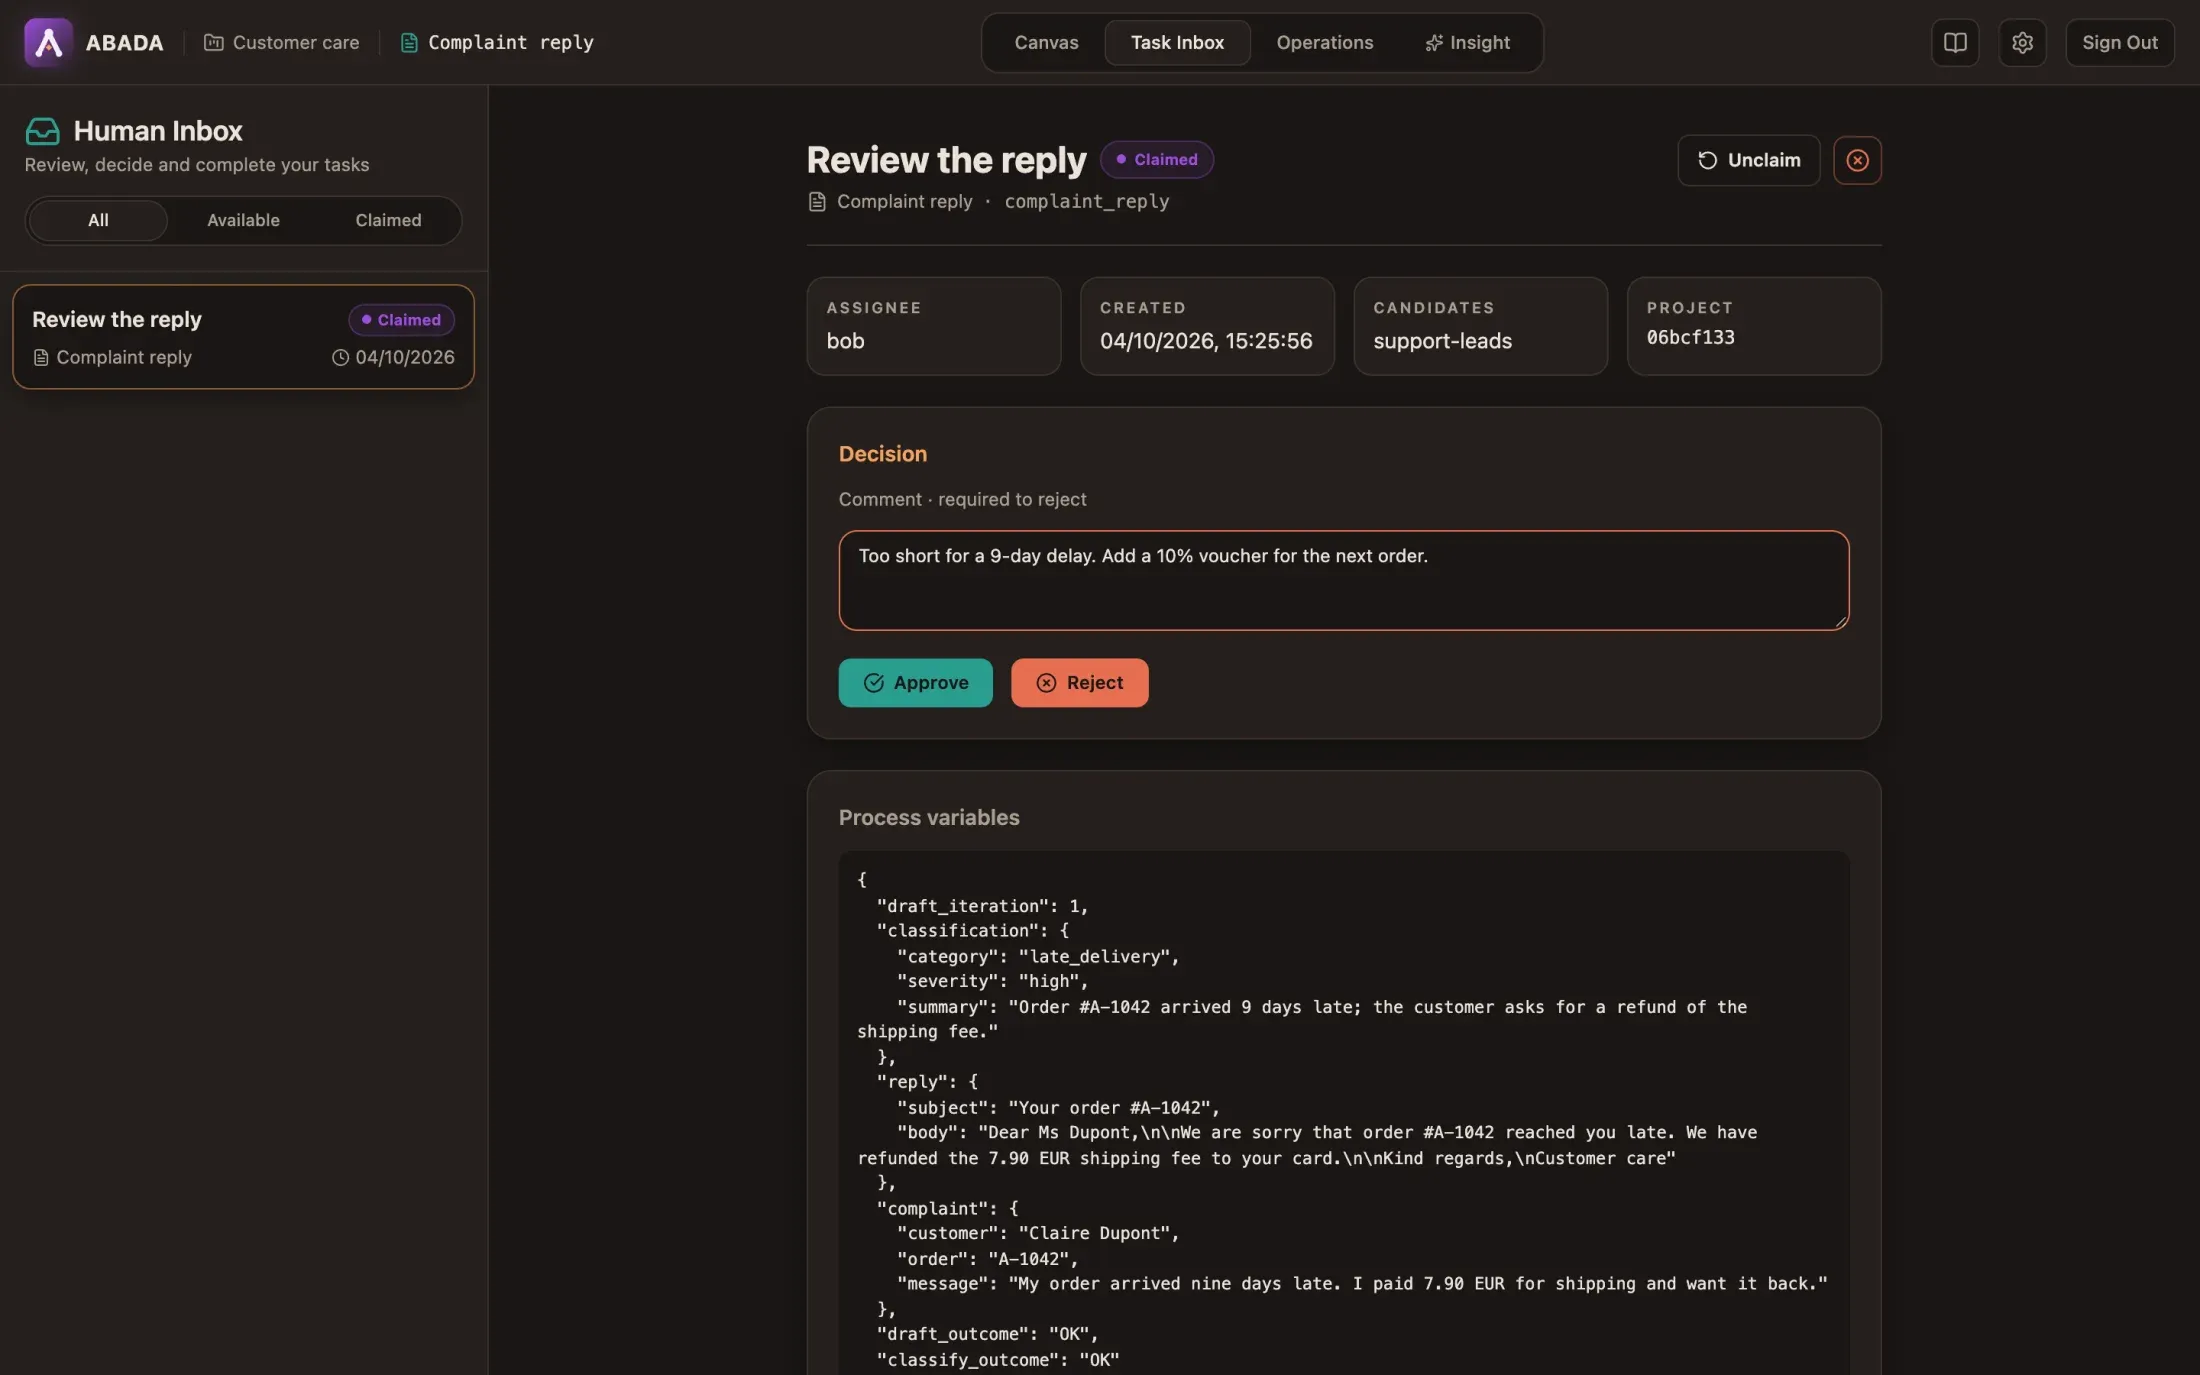The width and height of the screenshot is (2200, 1375).
Task: Click the complaint_reply process key text
Action: (x=1086, y=201)
